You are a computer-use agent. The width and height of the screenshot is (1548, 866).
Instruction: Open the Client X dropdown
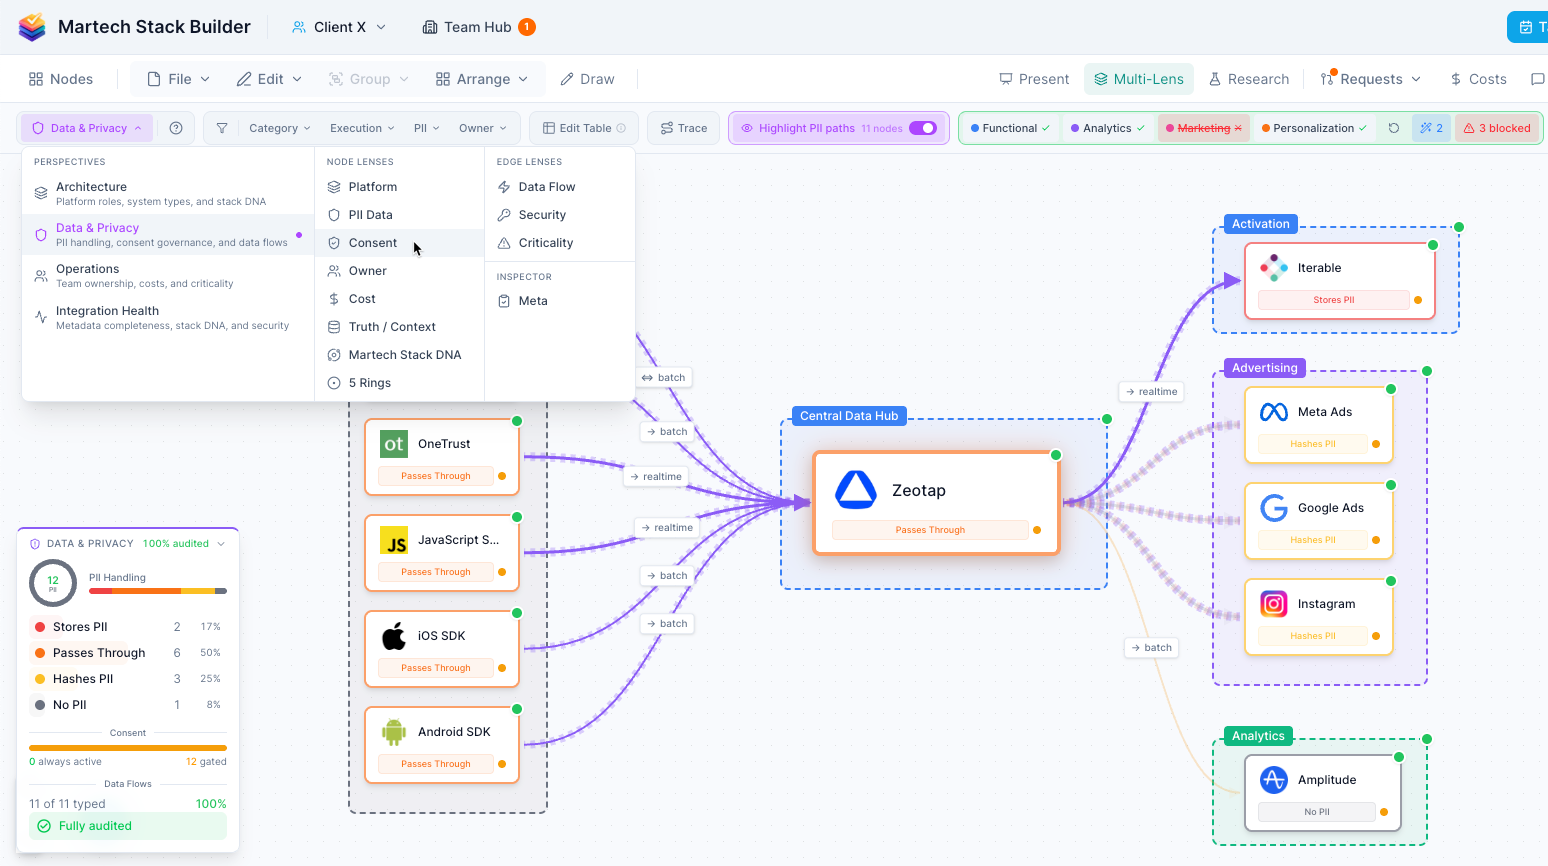coord(339,27)
